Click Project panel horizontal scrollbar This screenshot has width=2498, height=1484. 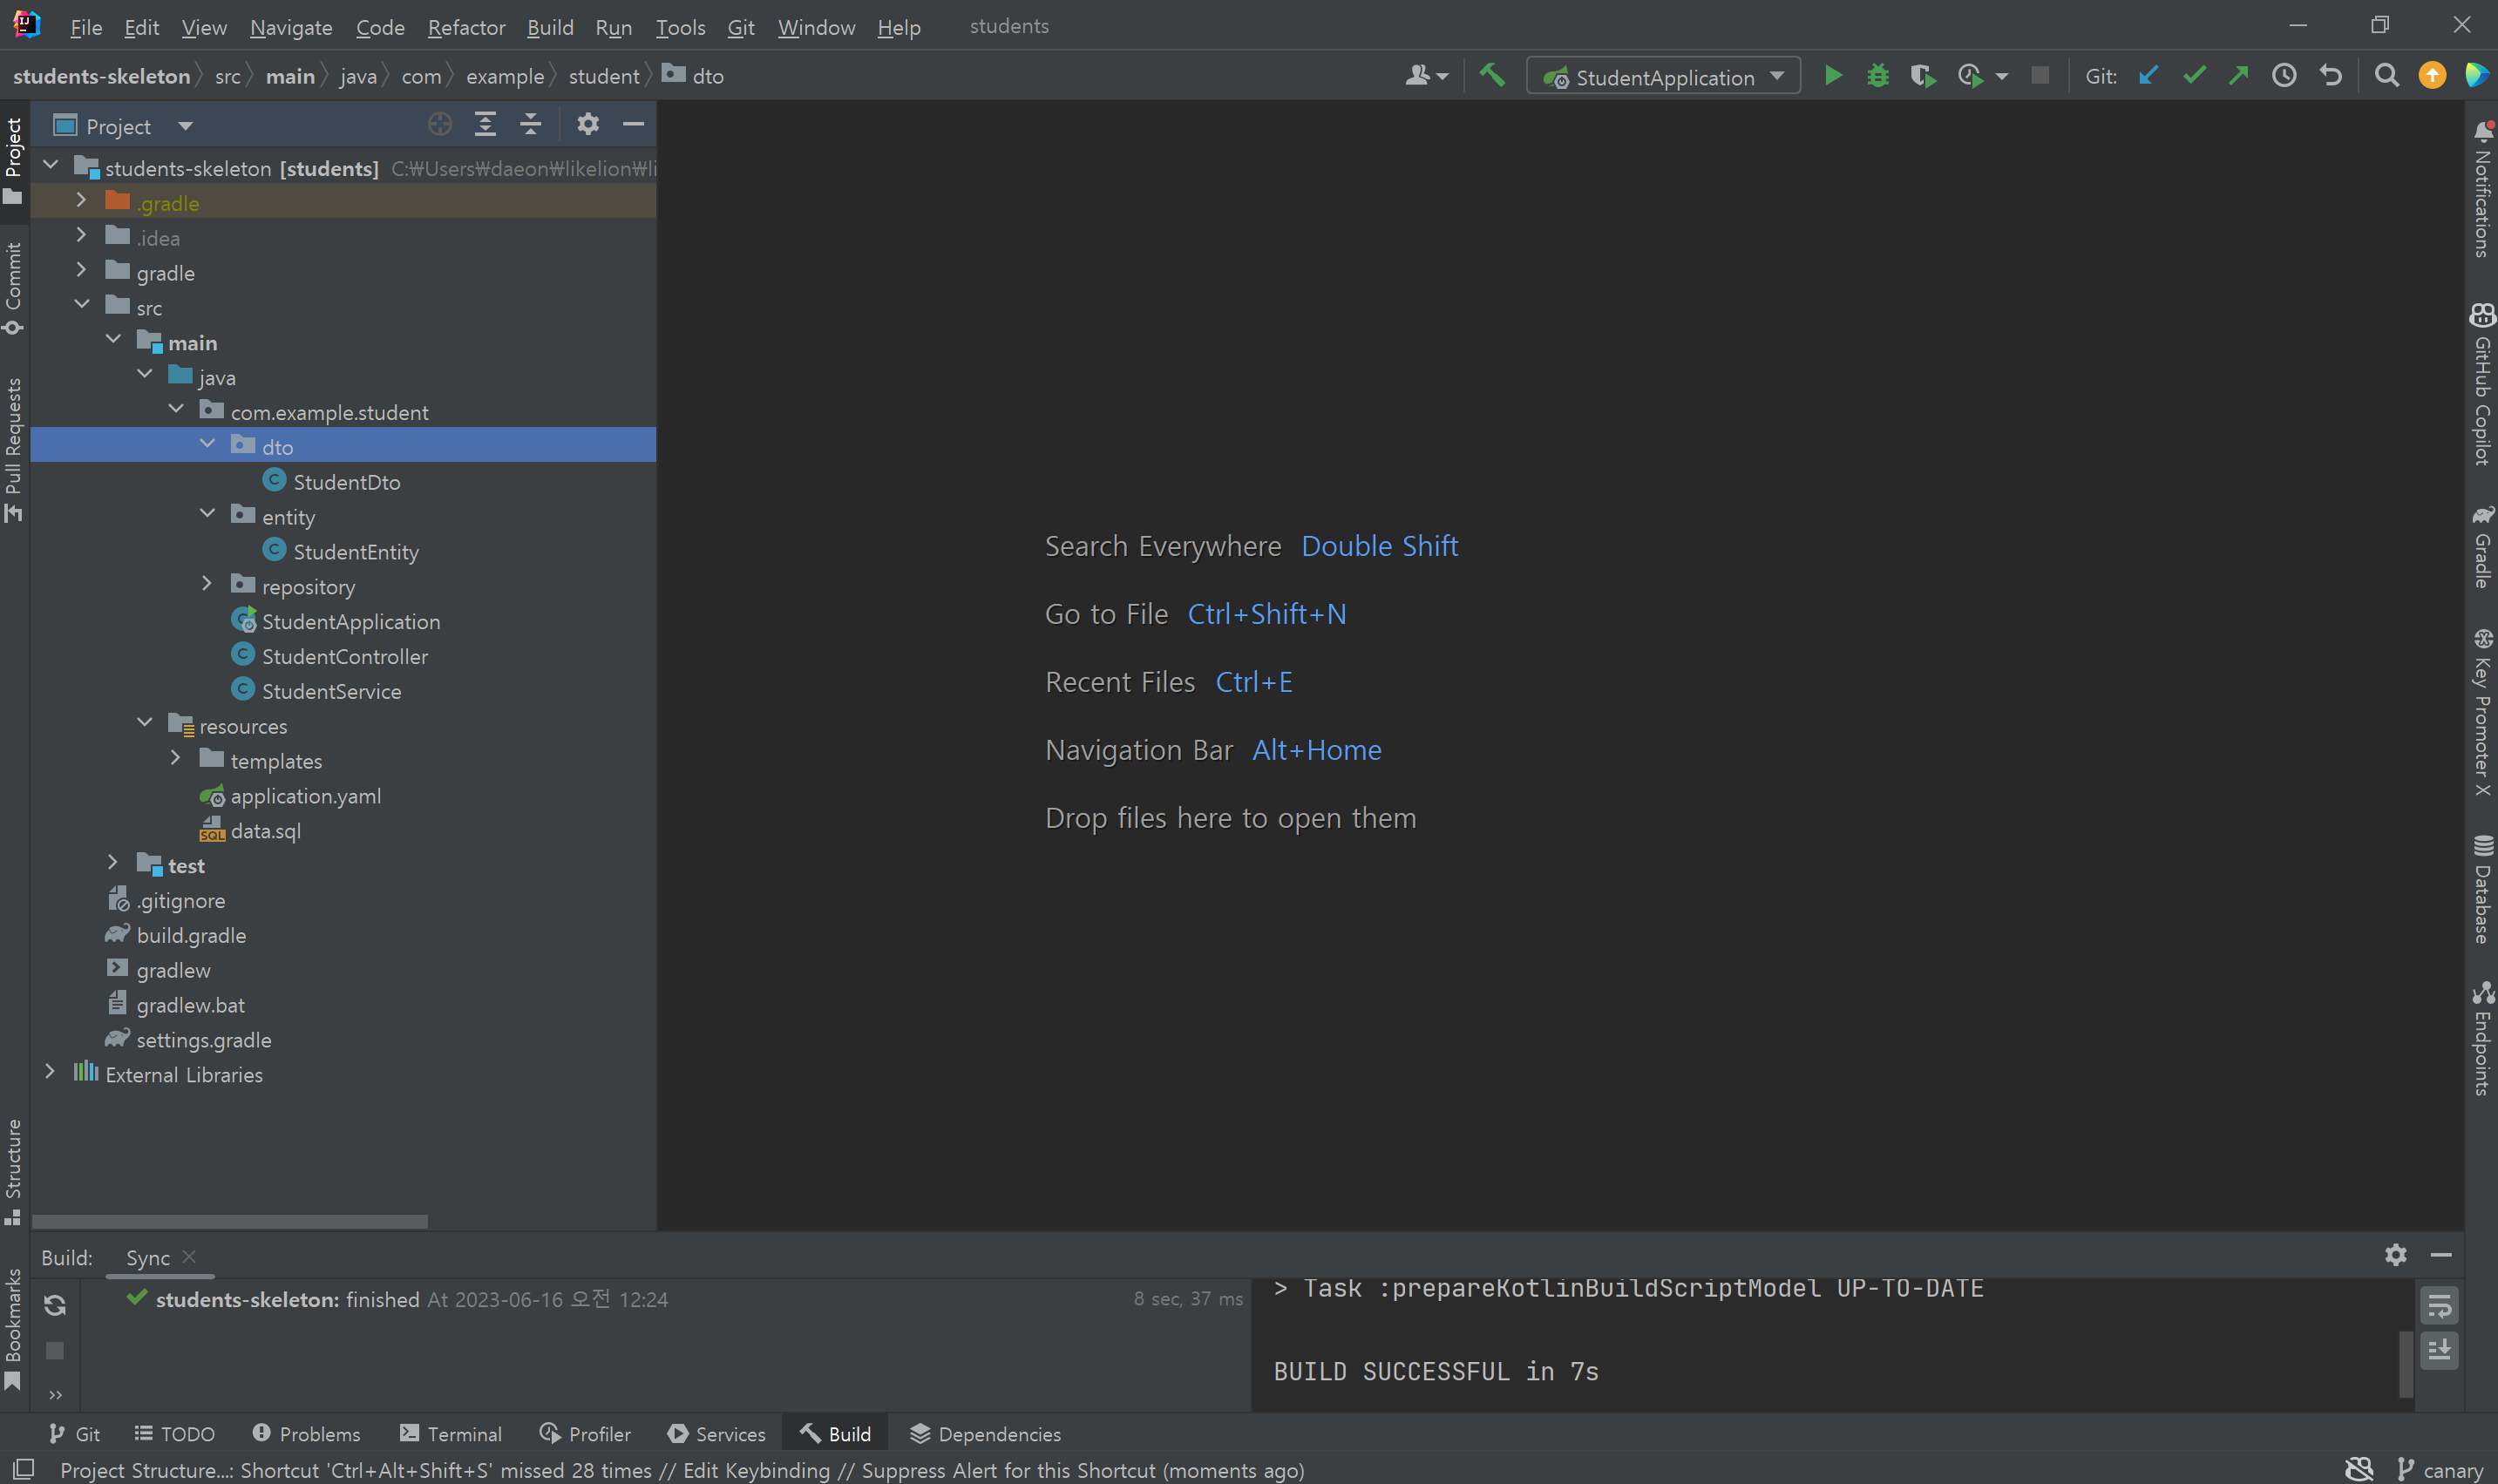point(229,1221)
